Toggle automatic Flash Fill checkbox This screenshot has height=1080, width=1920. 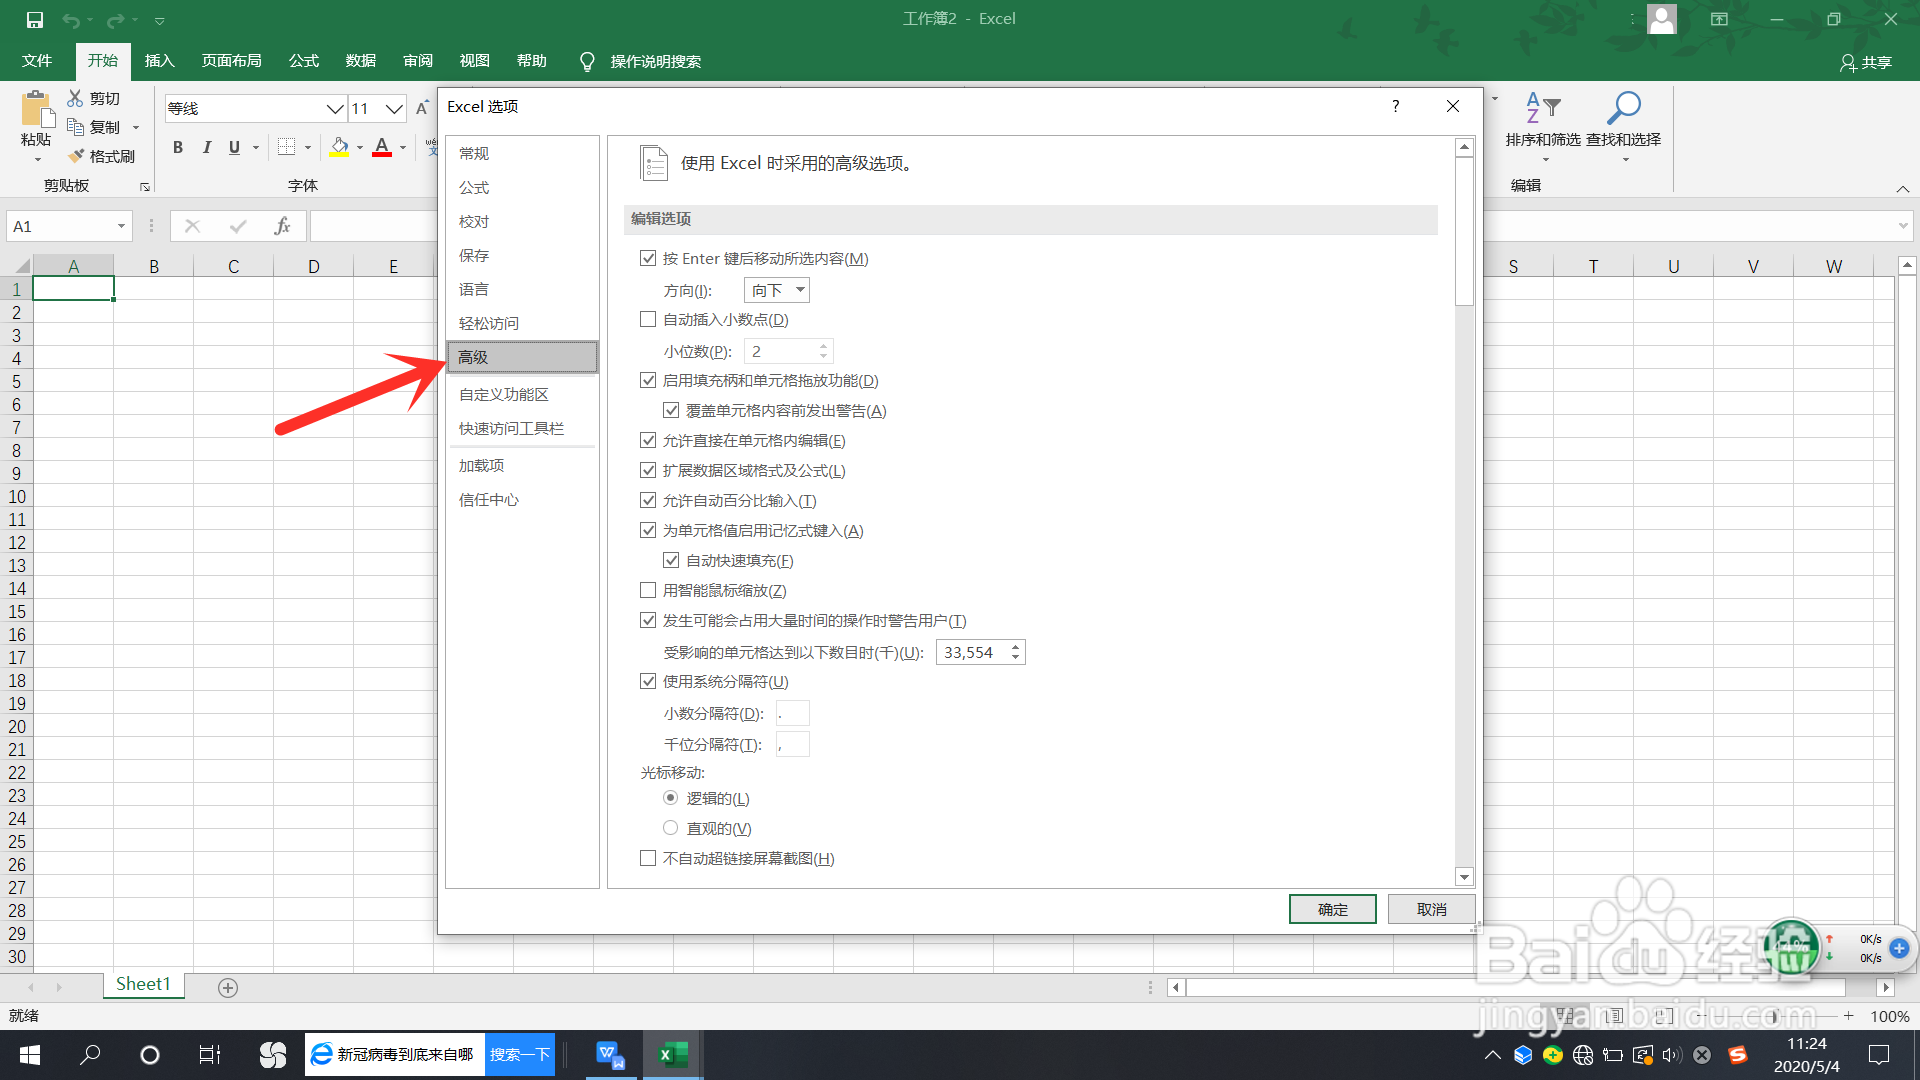(671, 560)
